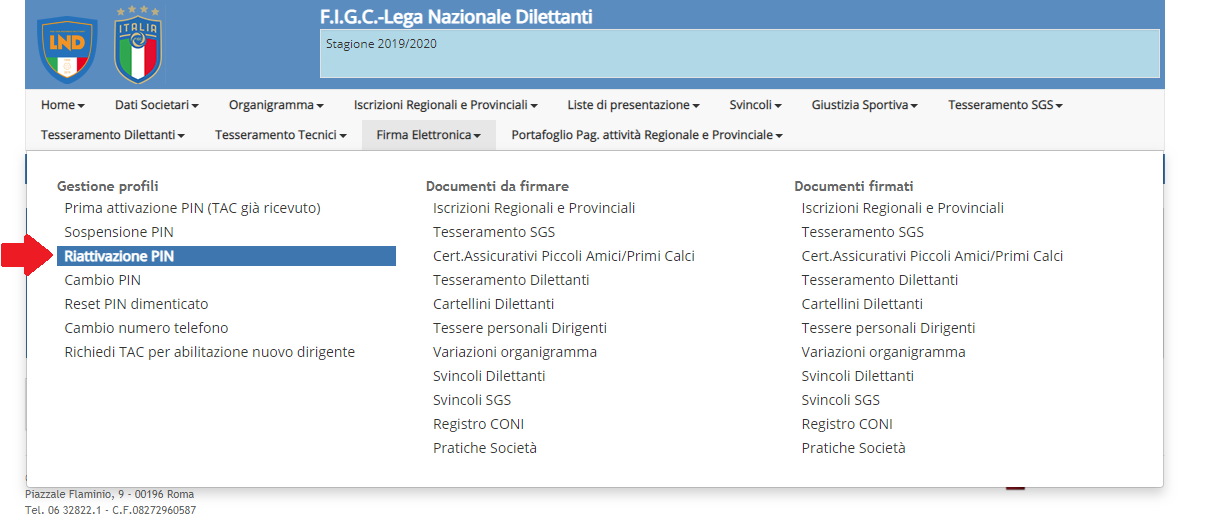1213x530 pixels.
Task: Collapse the Firma Elettronica menu
Action: click(429, 135)
